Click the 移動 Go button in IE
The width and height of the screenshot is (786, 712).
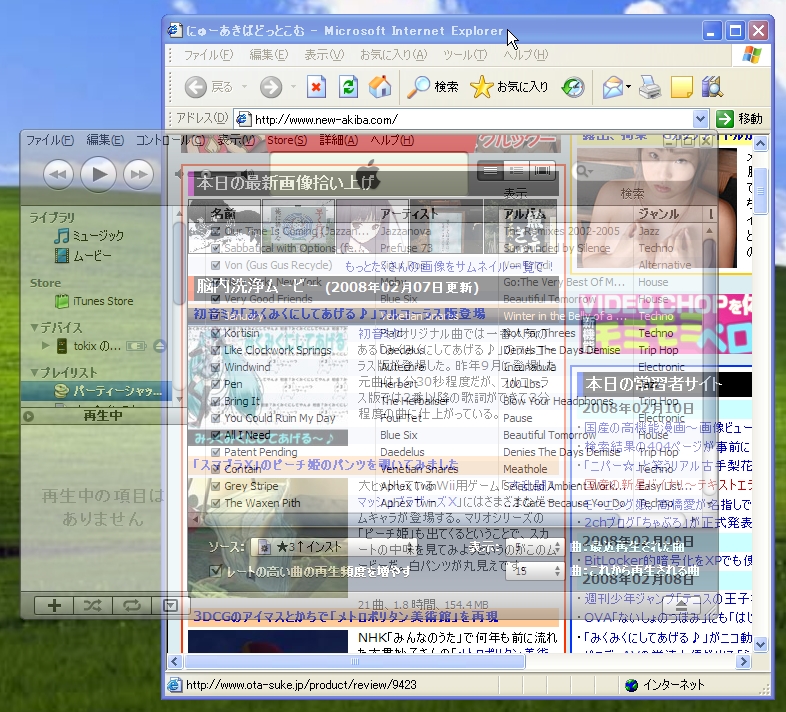740,119
